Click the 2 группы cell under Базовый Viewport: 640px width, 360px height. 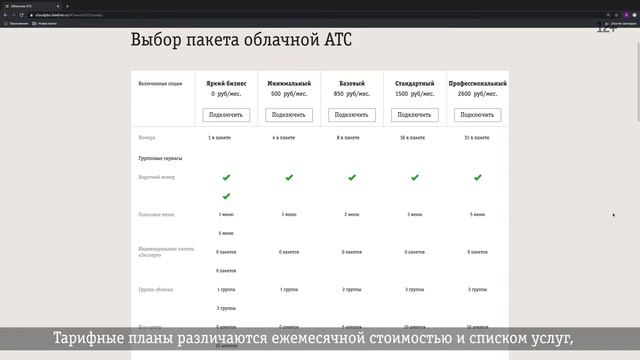pyautogui.click(x=352, y=290)
